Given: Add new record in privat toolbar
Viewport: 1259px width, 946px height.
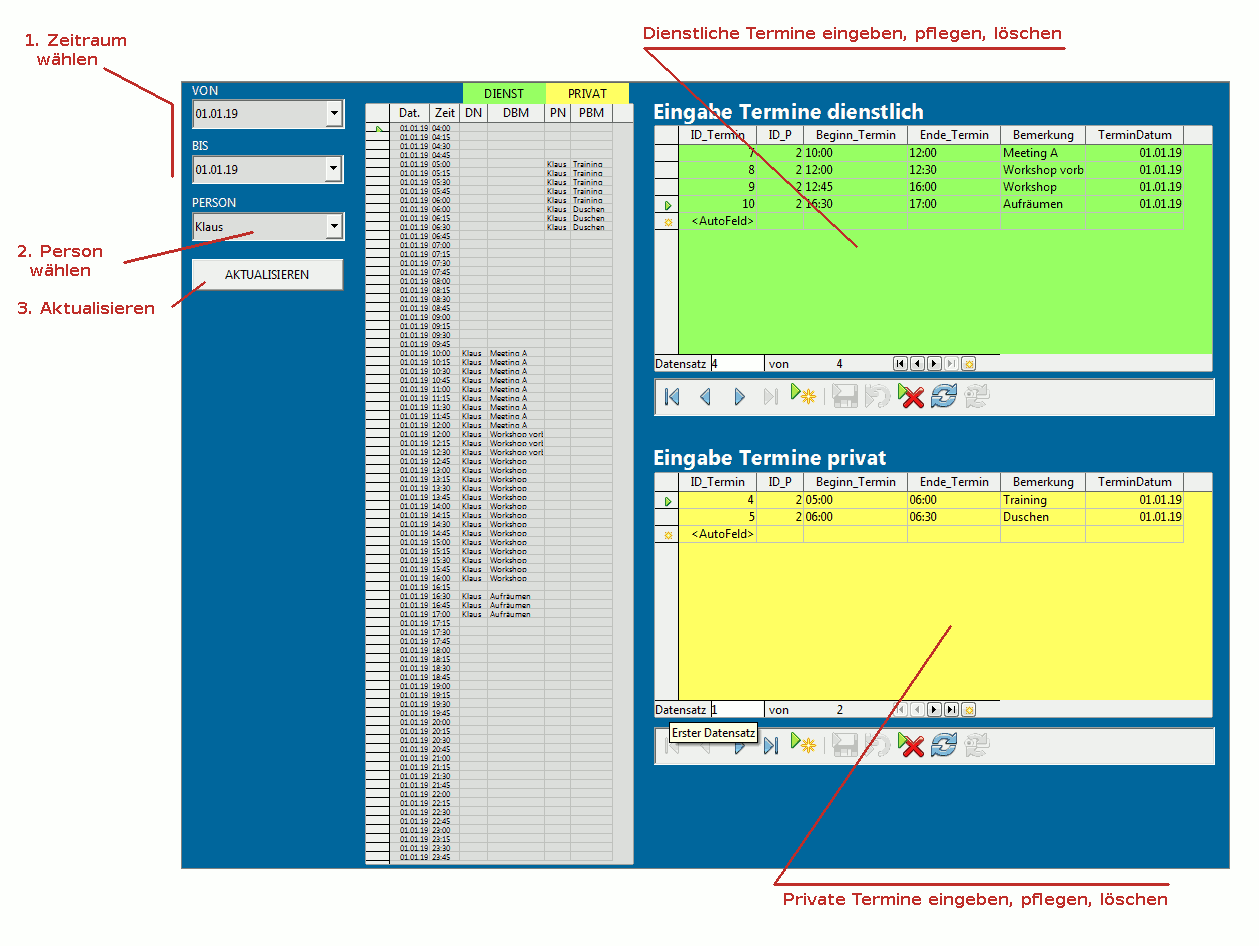Looking at the screenshot, I should (803, 743).
